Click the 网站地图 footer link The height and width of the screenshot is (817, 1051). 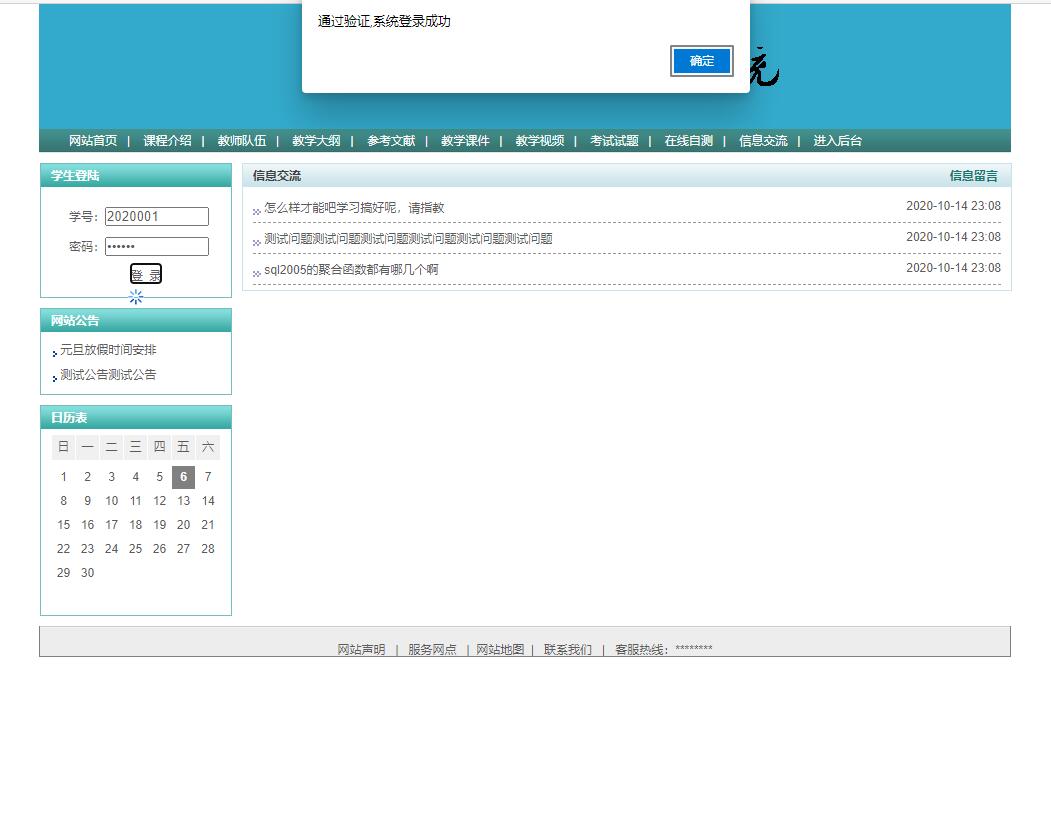(501, 648)
